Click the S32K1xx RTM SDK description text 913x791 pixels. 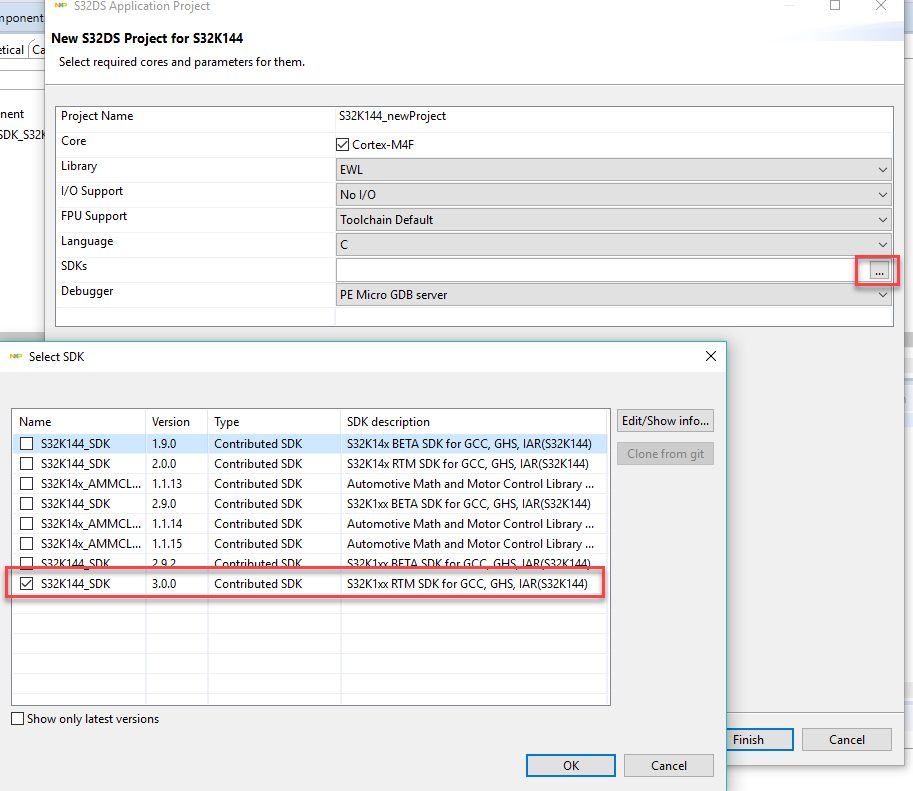467,584
